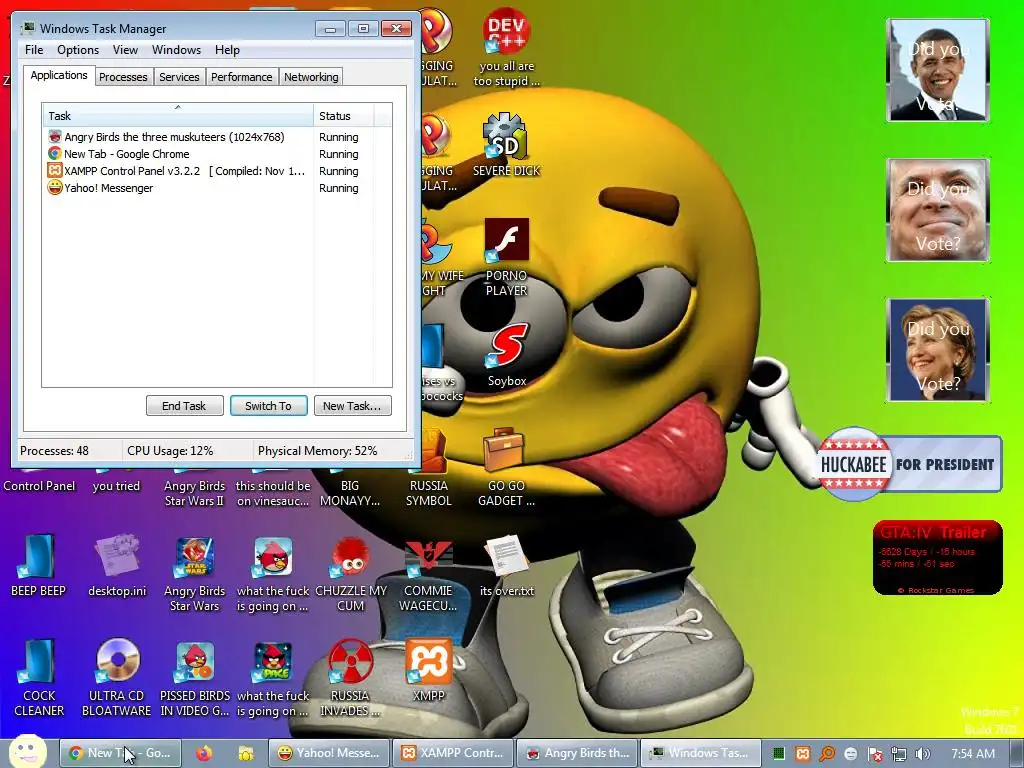
Task: Select the Yahoo! Messenger task row
Action: click(x=217, y=188)
